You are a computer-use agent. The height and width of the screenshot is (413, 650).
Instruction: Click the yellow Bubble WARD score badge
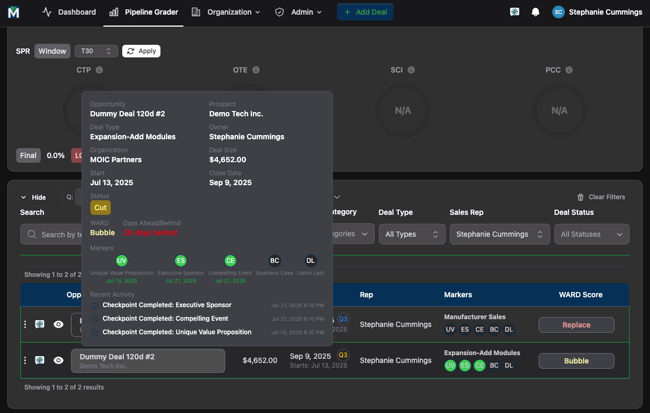(576, 361)
